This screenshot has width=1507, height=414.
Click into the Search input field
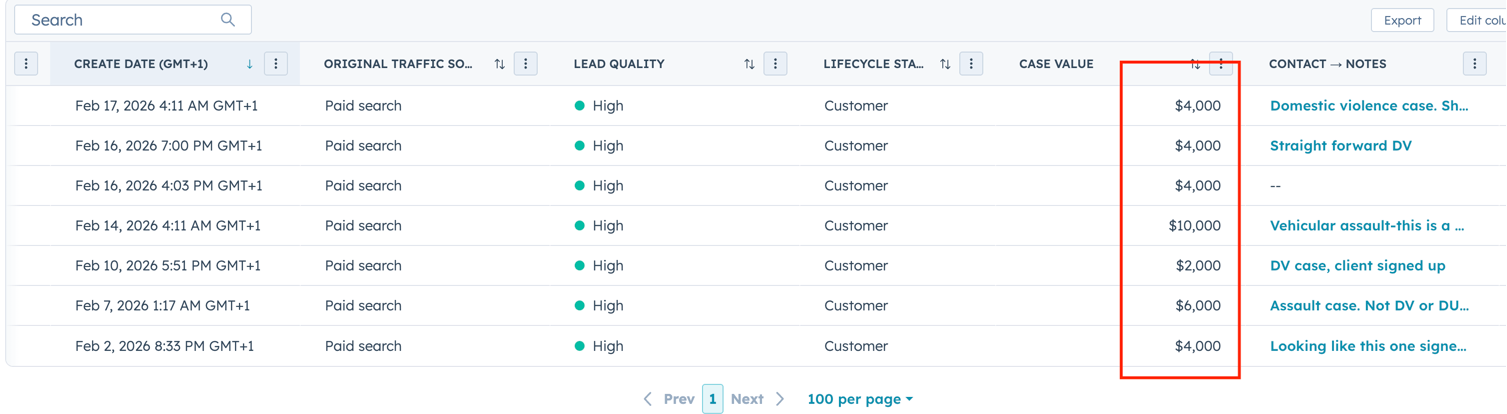pos(120,20)
